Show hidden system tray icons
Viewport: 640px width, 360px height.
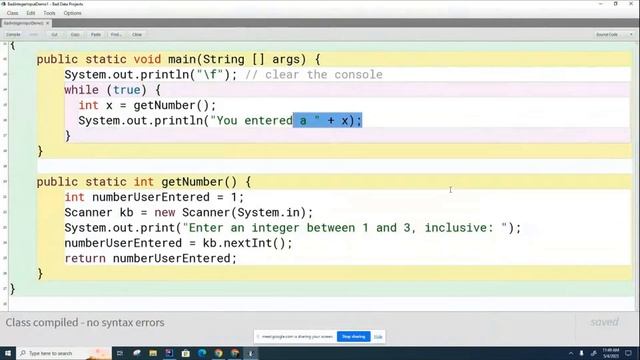tap(571, 353)
